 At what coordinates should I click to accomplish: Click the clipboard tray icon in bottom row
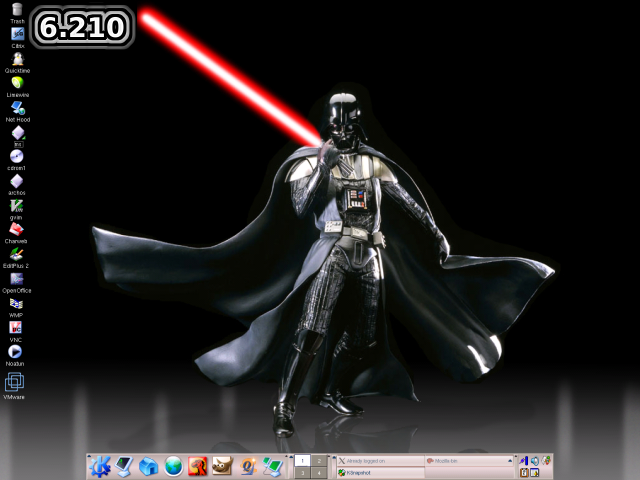tap(524, 473)
